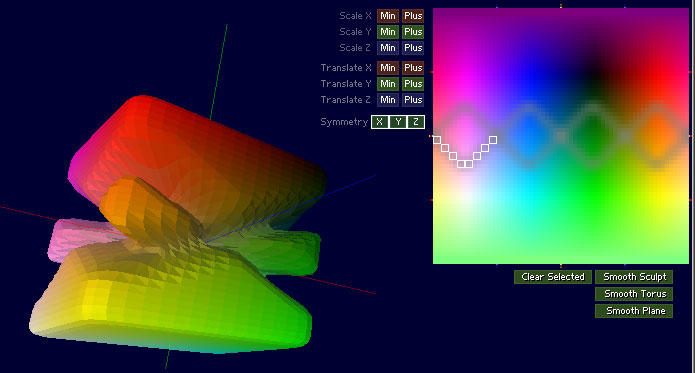Toggle Symmetry Y option

click(x=398, y=122)
